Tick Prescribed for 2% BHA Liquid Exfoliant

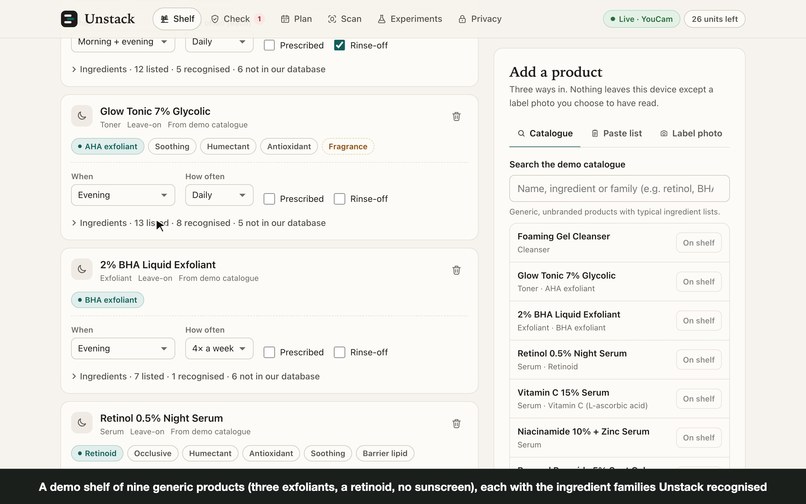(269, 352)
